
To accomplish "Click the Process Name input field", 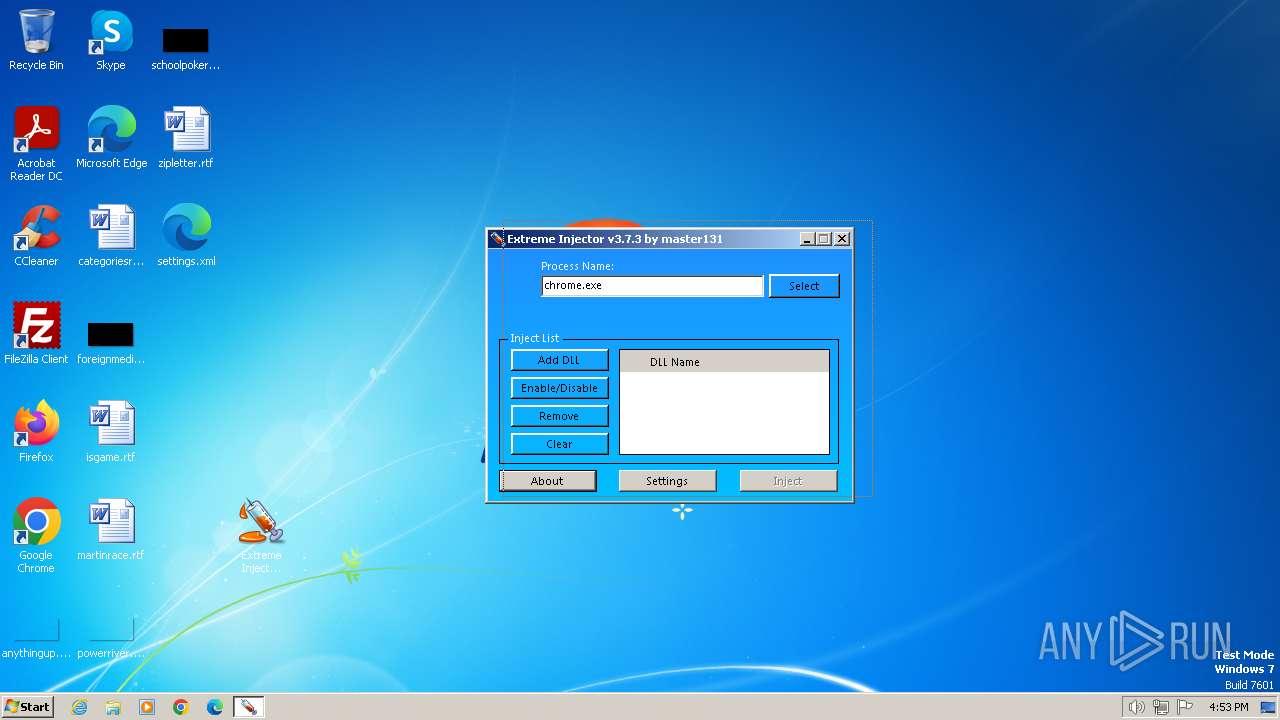I will [652, 286].
